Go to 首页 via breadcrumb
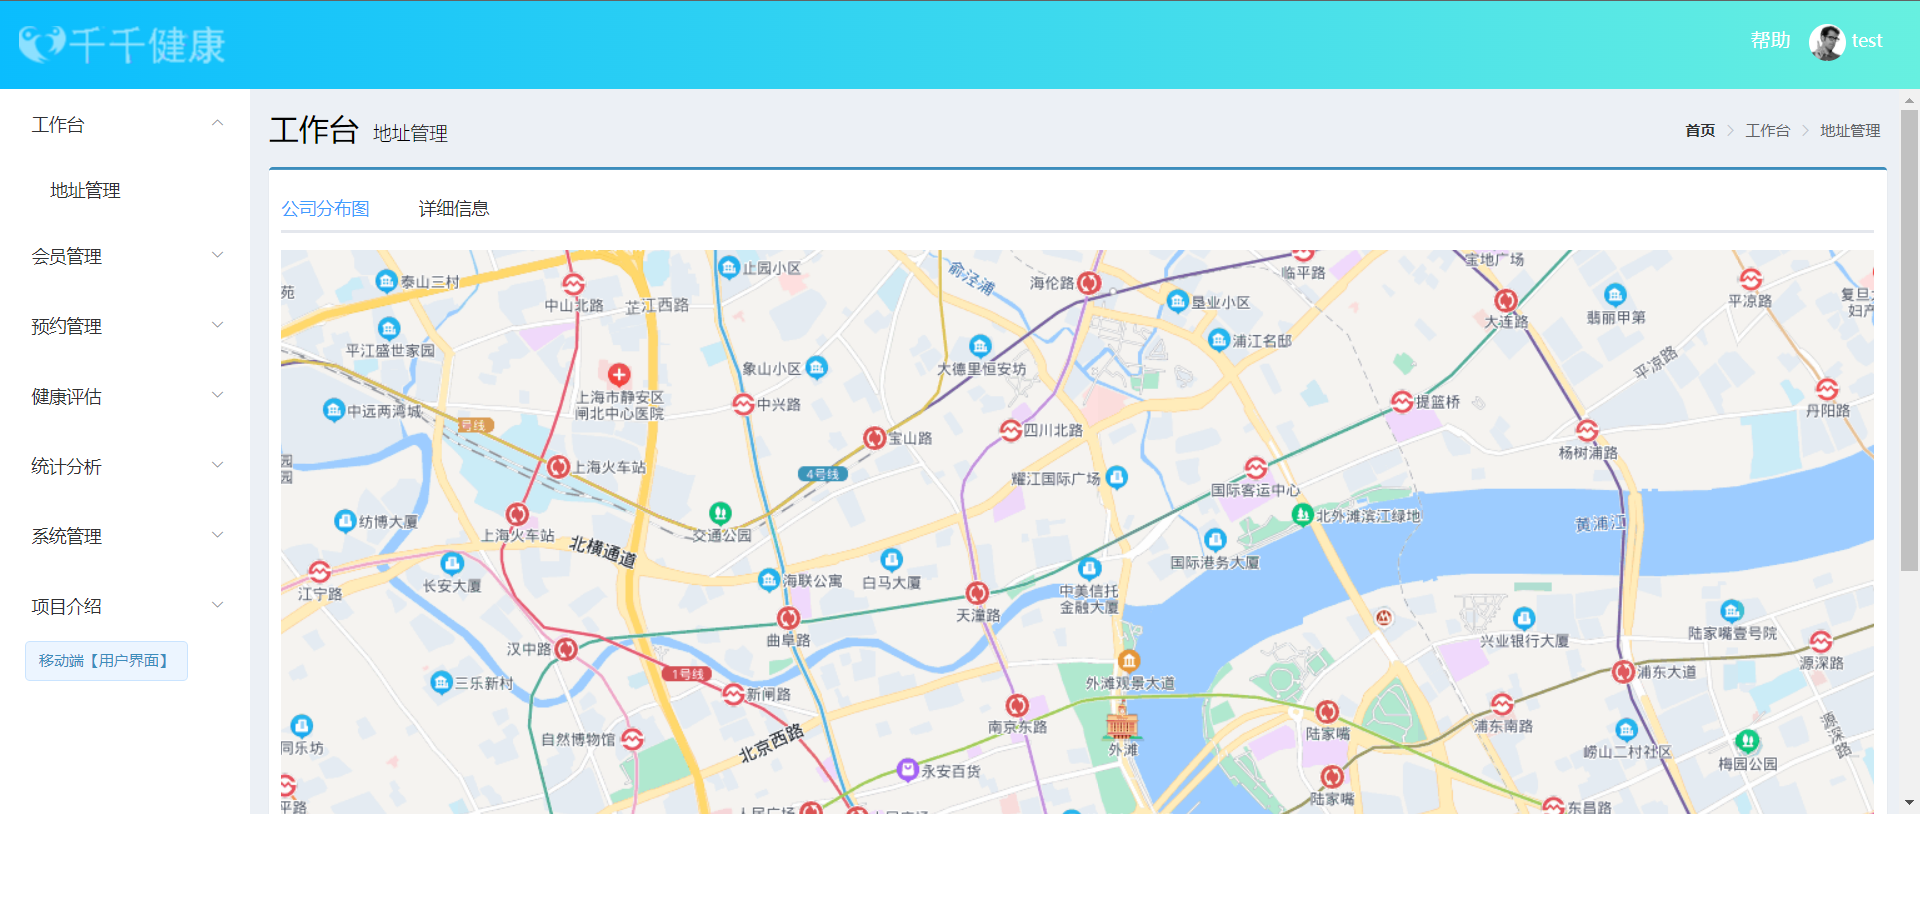 pyautogui.click(x=1700, y=131)
